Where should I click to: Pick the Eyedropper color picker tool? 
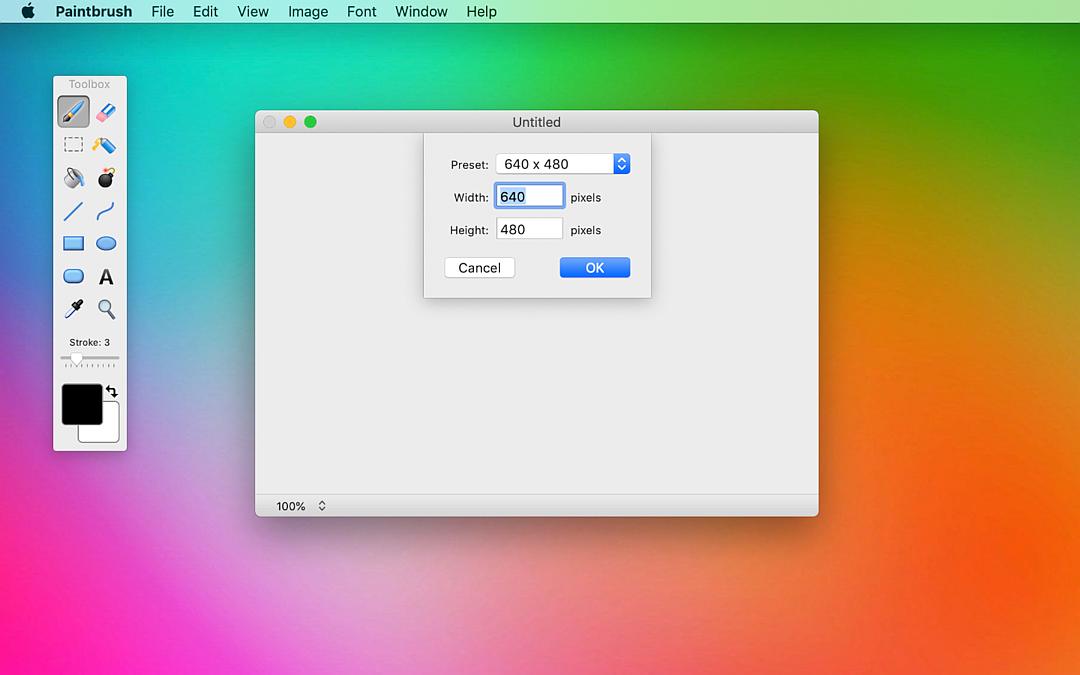[x=74, y=309]
